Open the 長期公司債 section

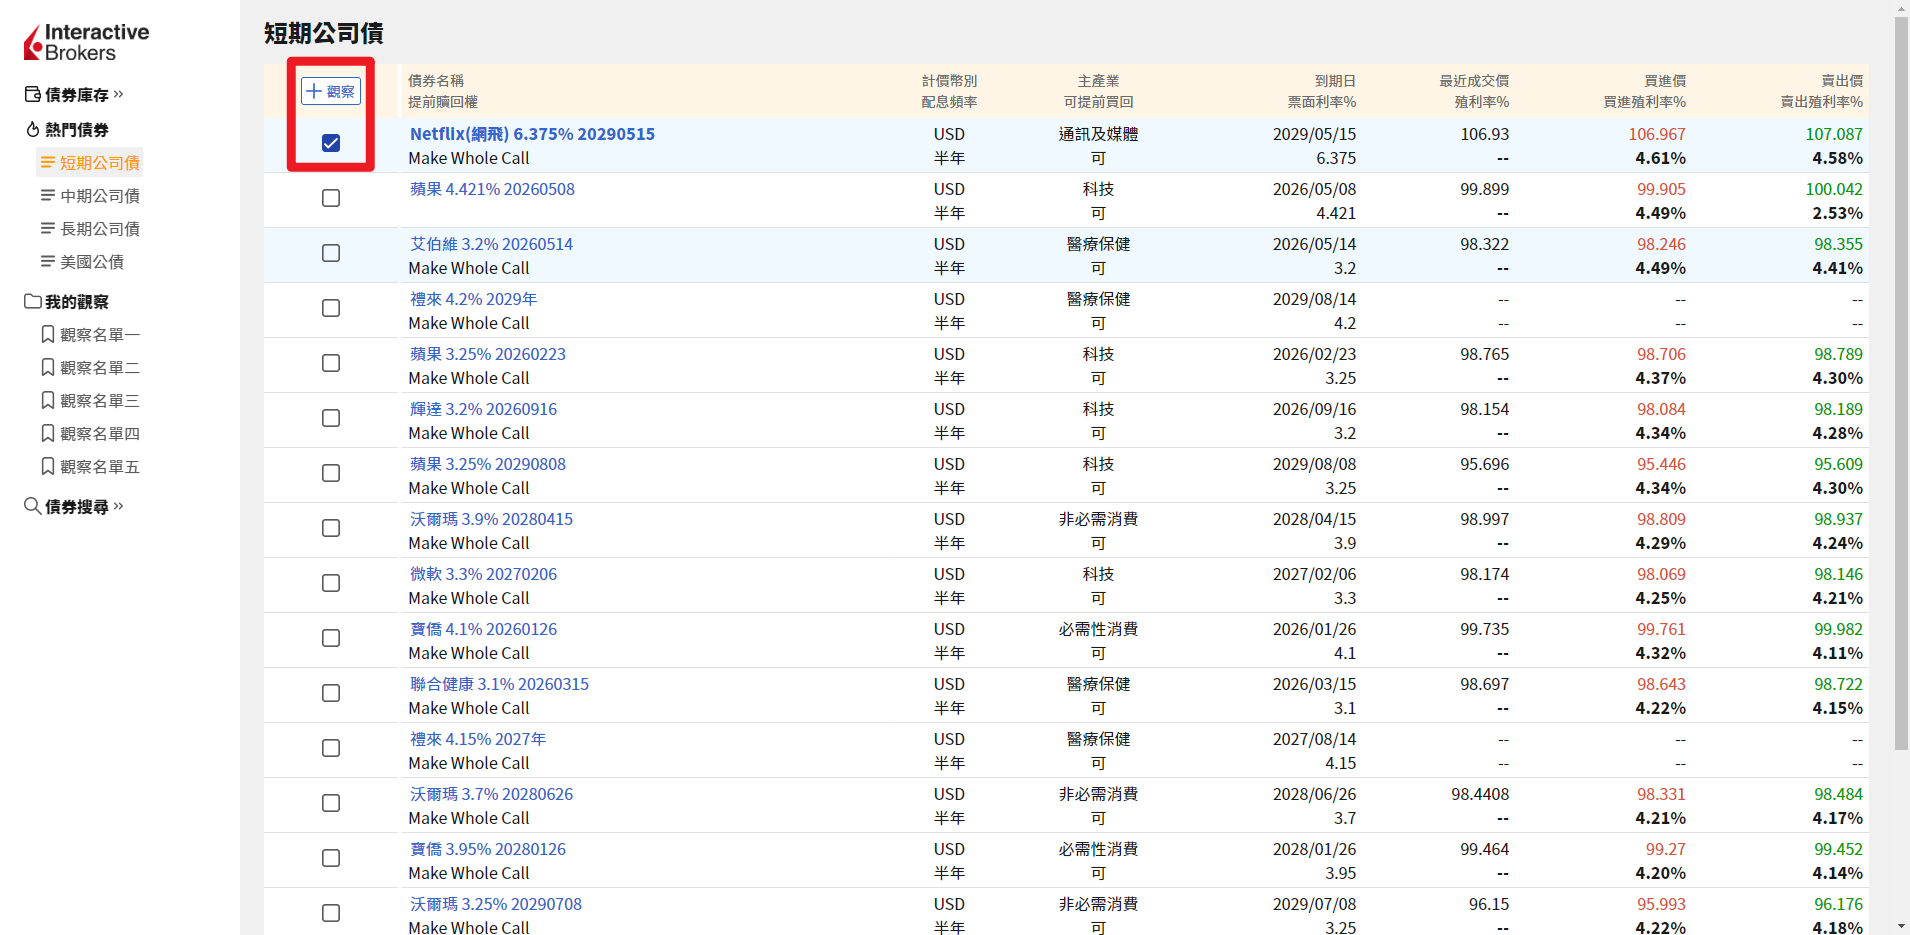tap(90, 228)
